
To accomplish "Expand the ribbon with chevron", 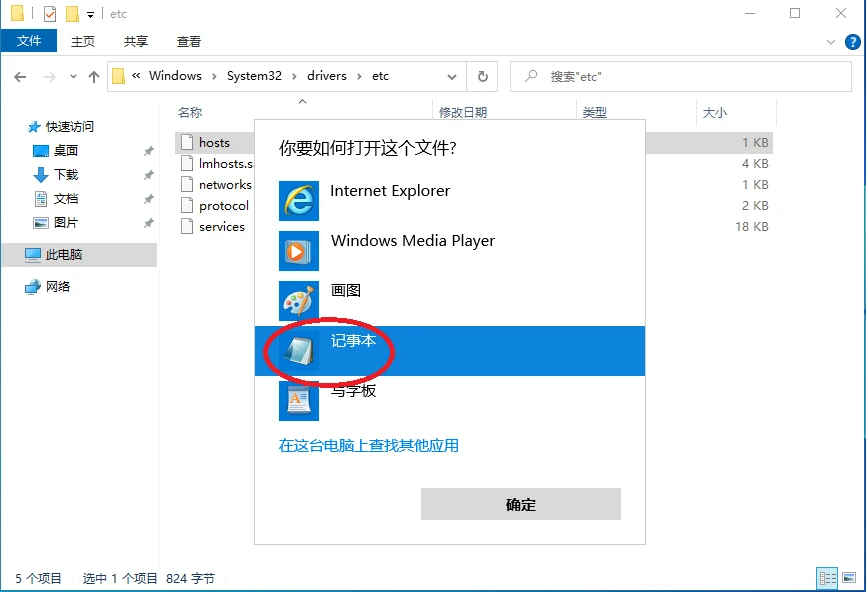I will [x=831, y=42].
